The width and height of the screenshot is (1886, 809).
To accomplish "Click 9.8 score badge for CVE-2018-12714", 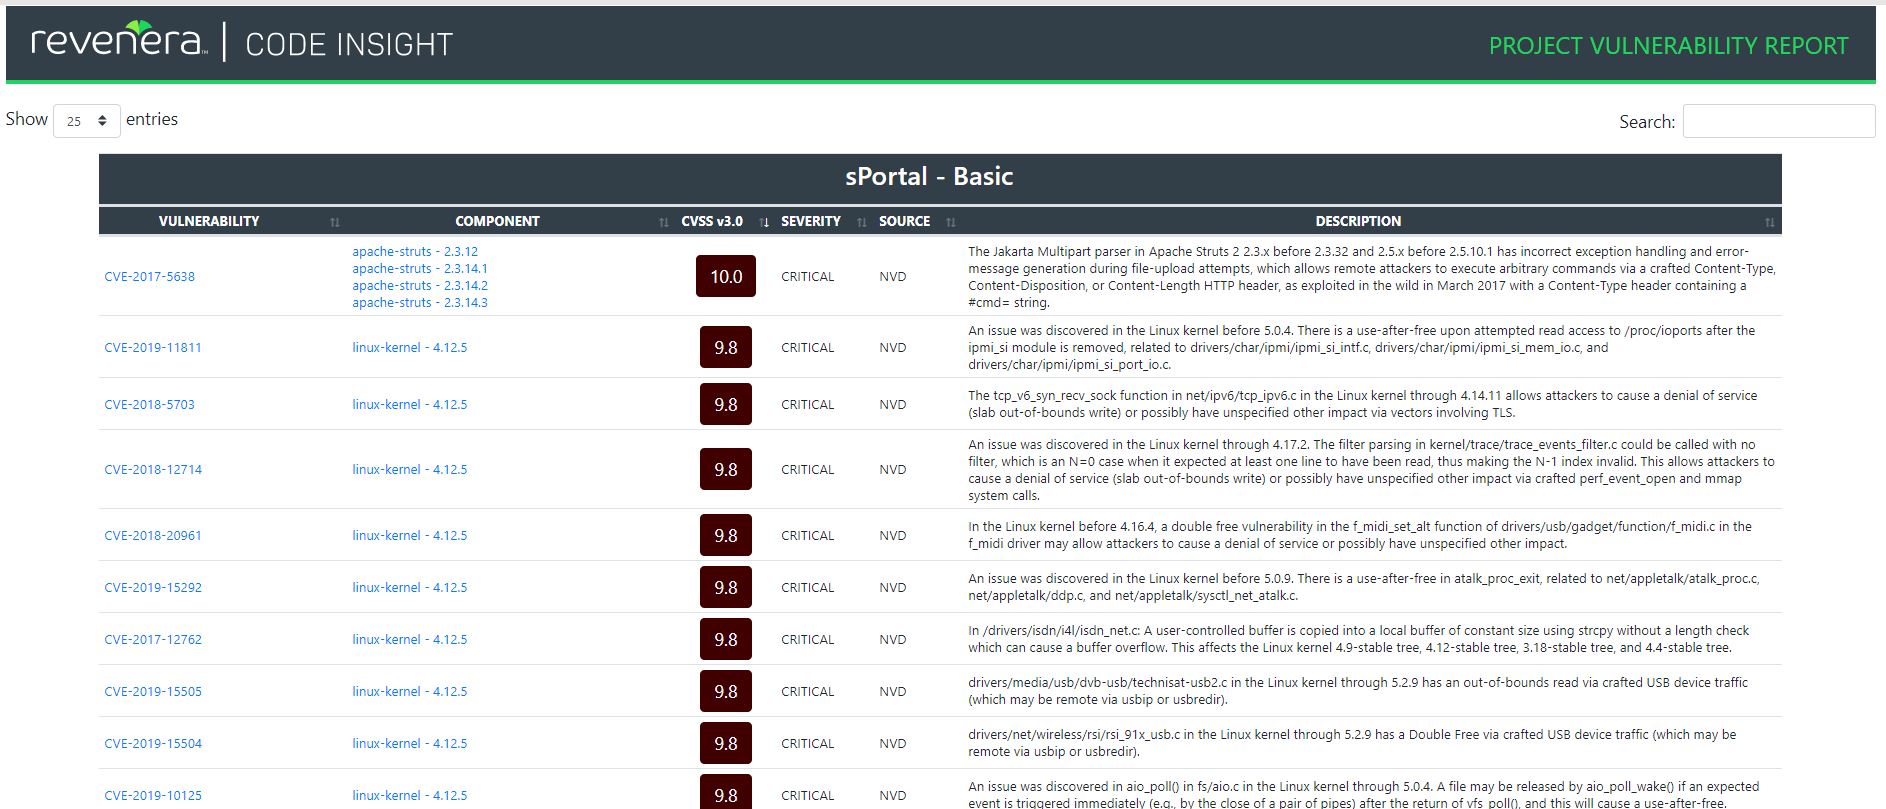I will 726,470.
